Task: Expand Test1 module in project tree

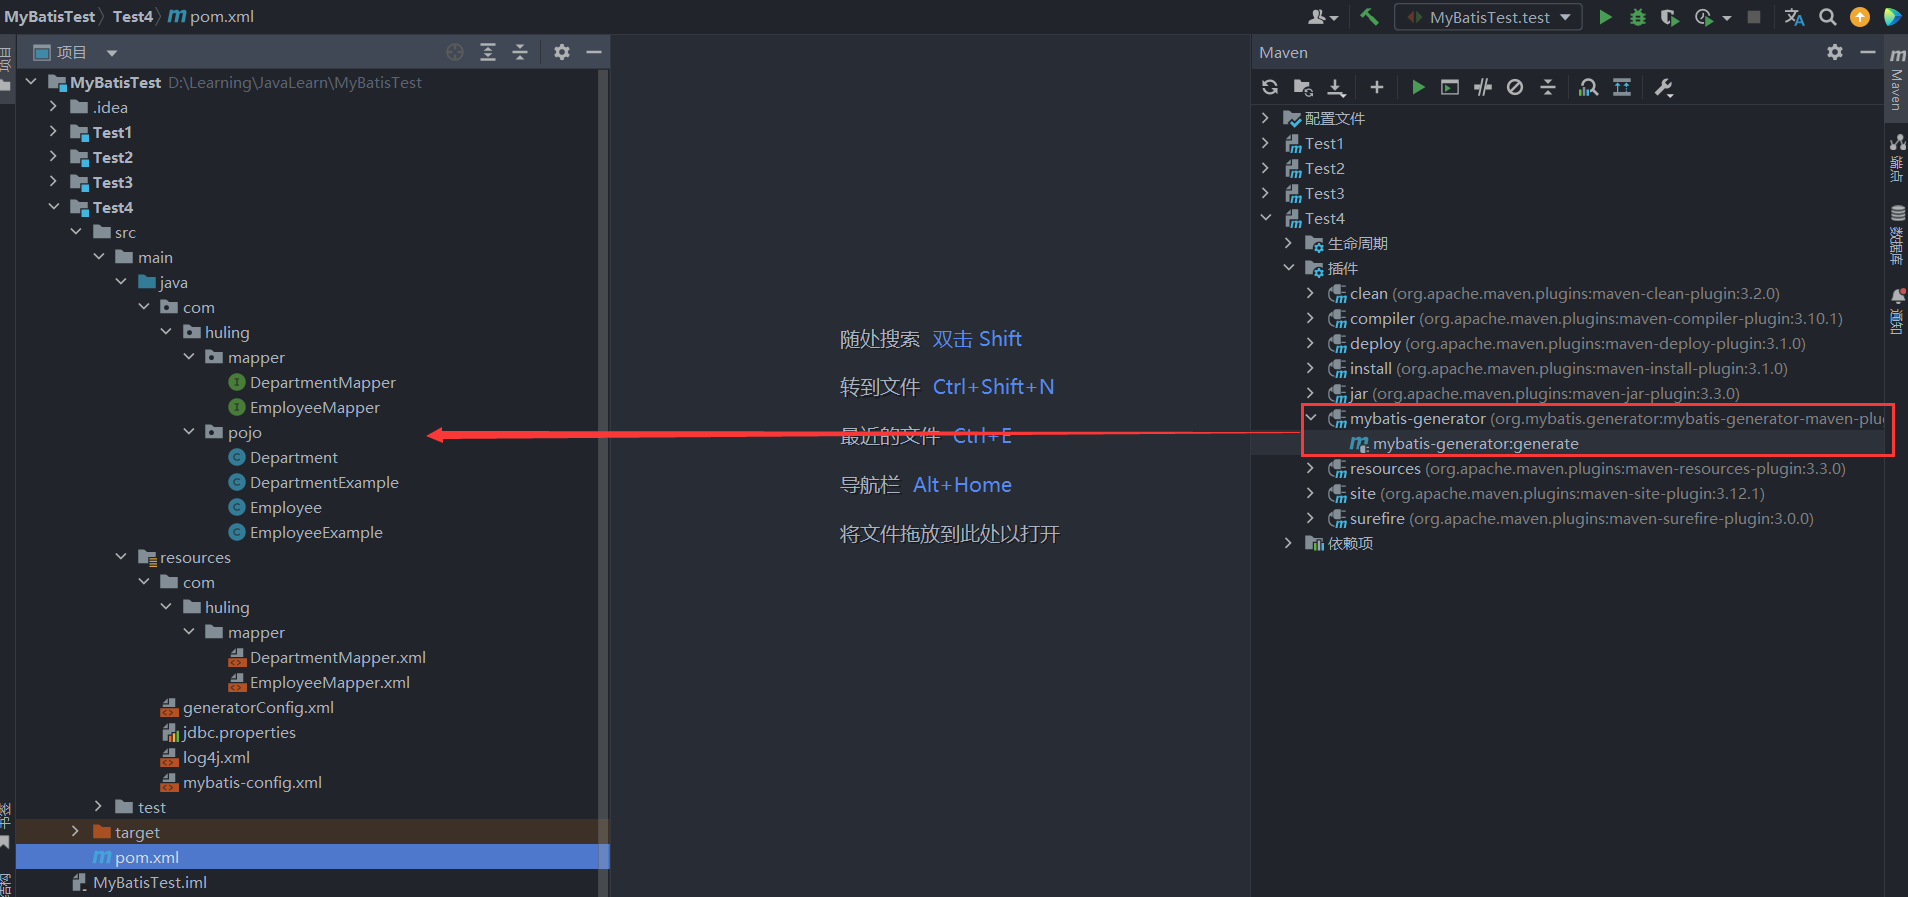Action: (x=53, y=132)
